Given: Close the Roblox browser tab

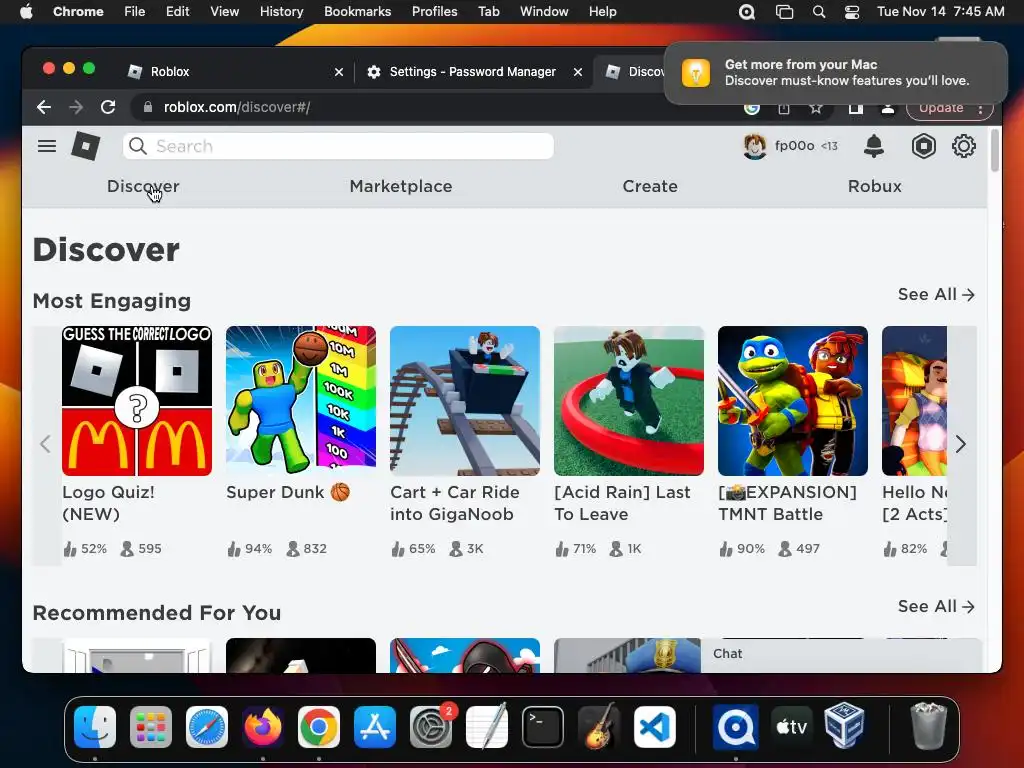Looking at the screenshot, I should pos(338,72).
